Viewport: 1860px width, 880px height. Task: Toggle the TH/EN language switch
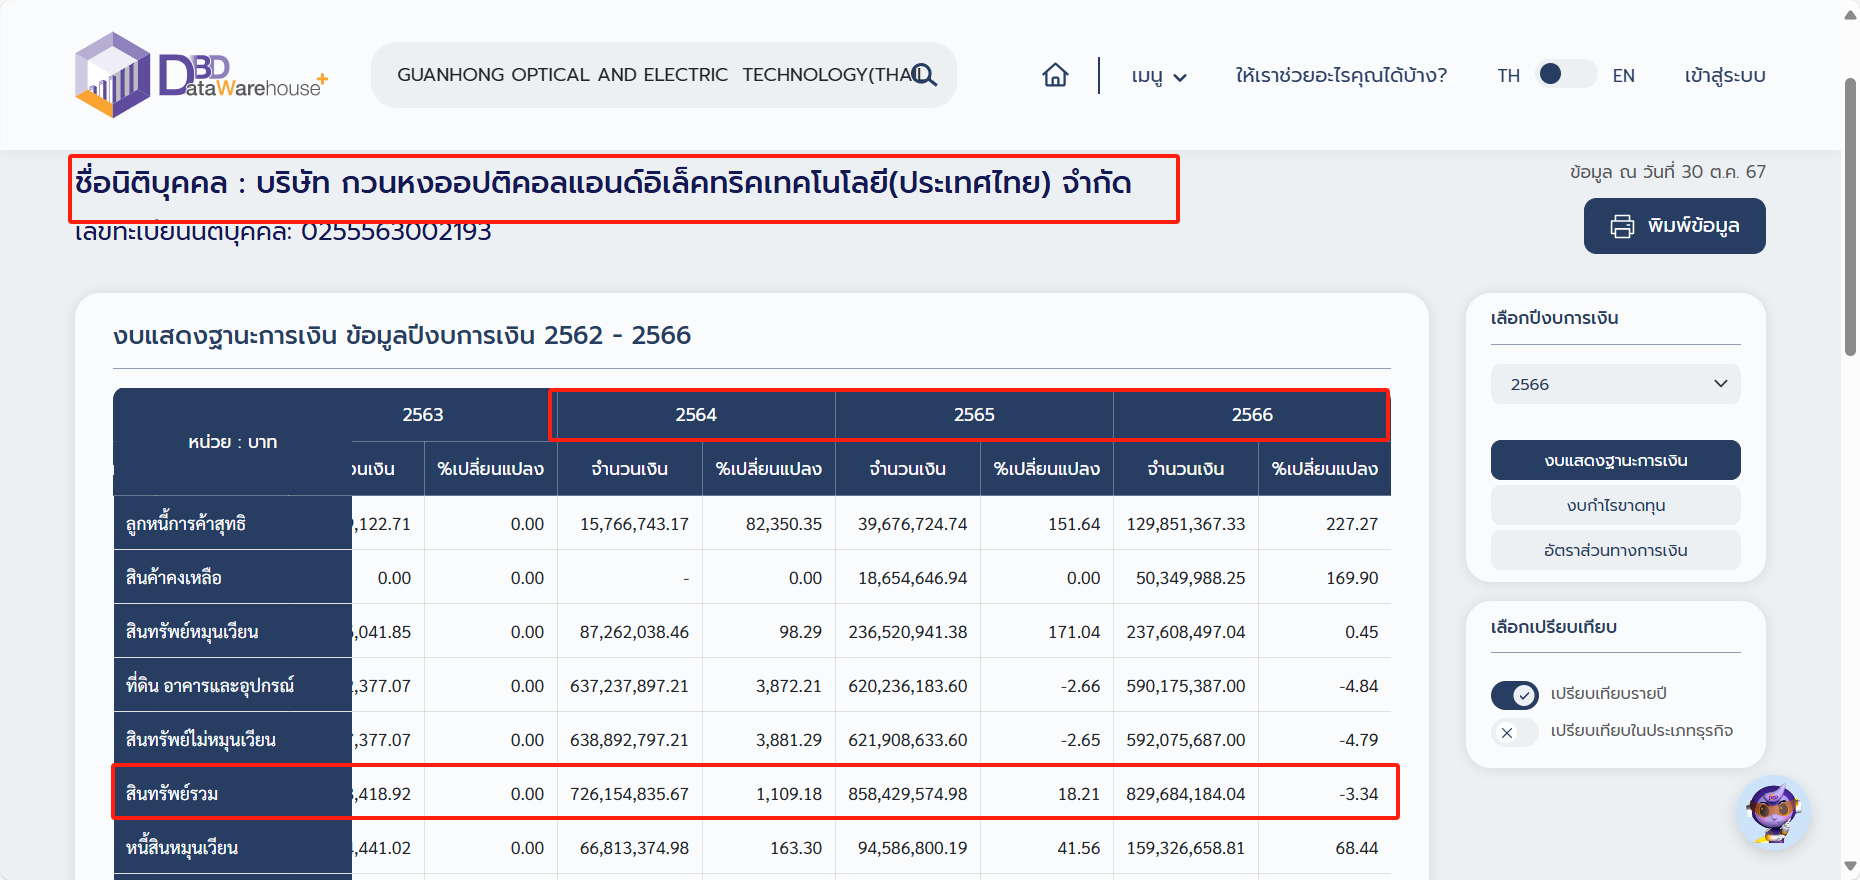click(1566, 74)
